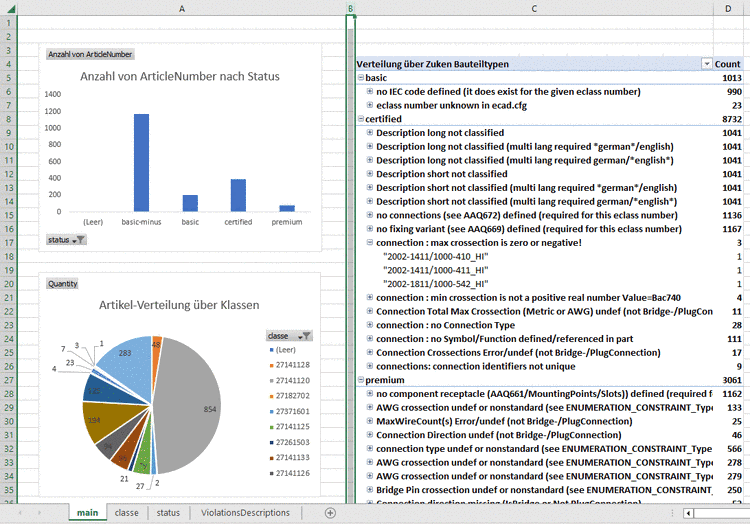The height and width of the screenshot is (524, 750).
Task: Expand 'no Symbol/Function defined/referenced' row
Action: coord(370,338)
